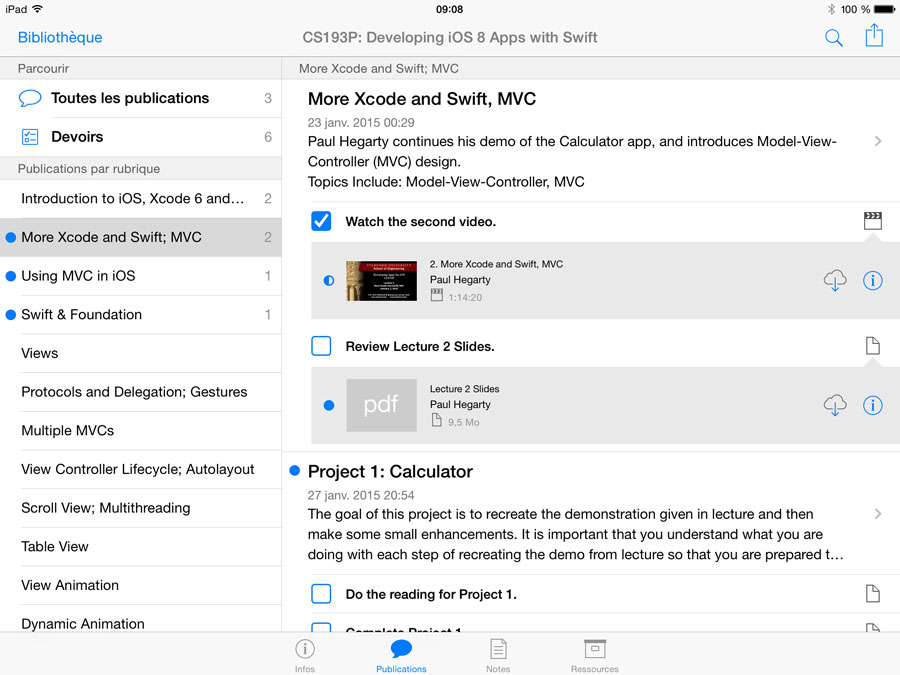Tap the search magnifier icon
The image size is (900, 675).
click(833, 38)
